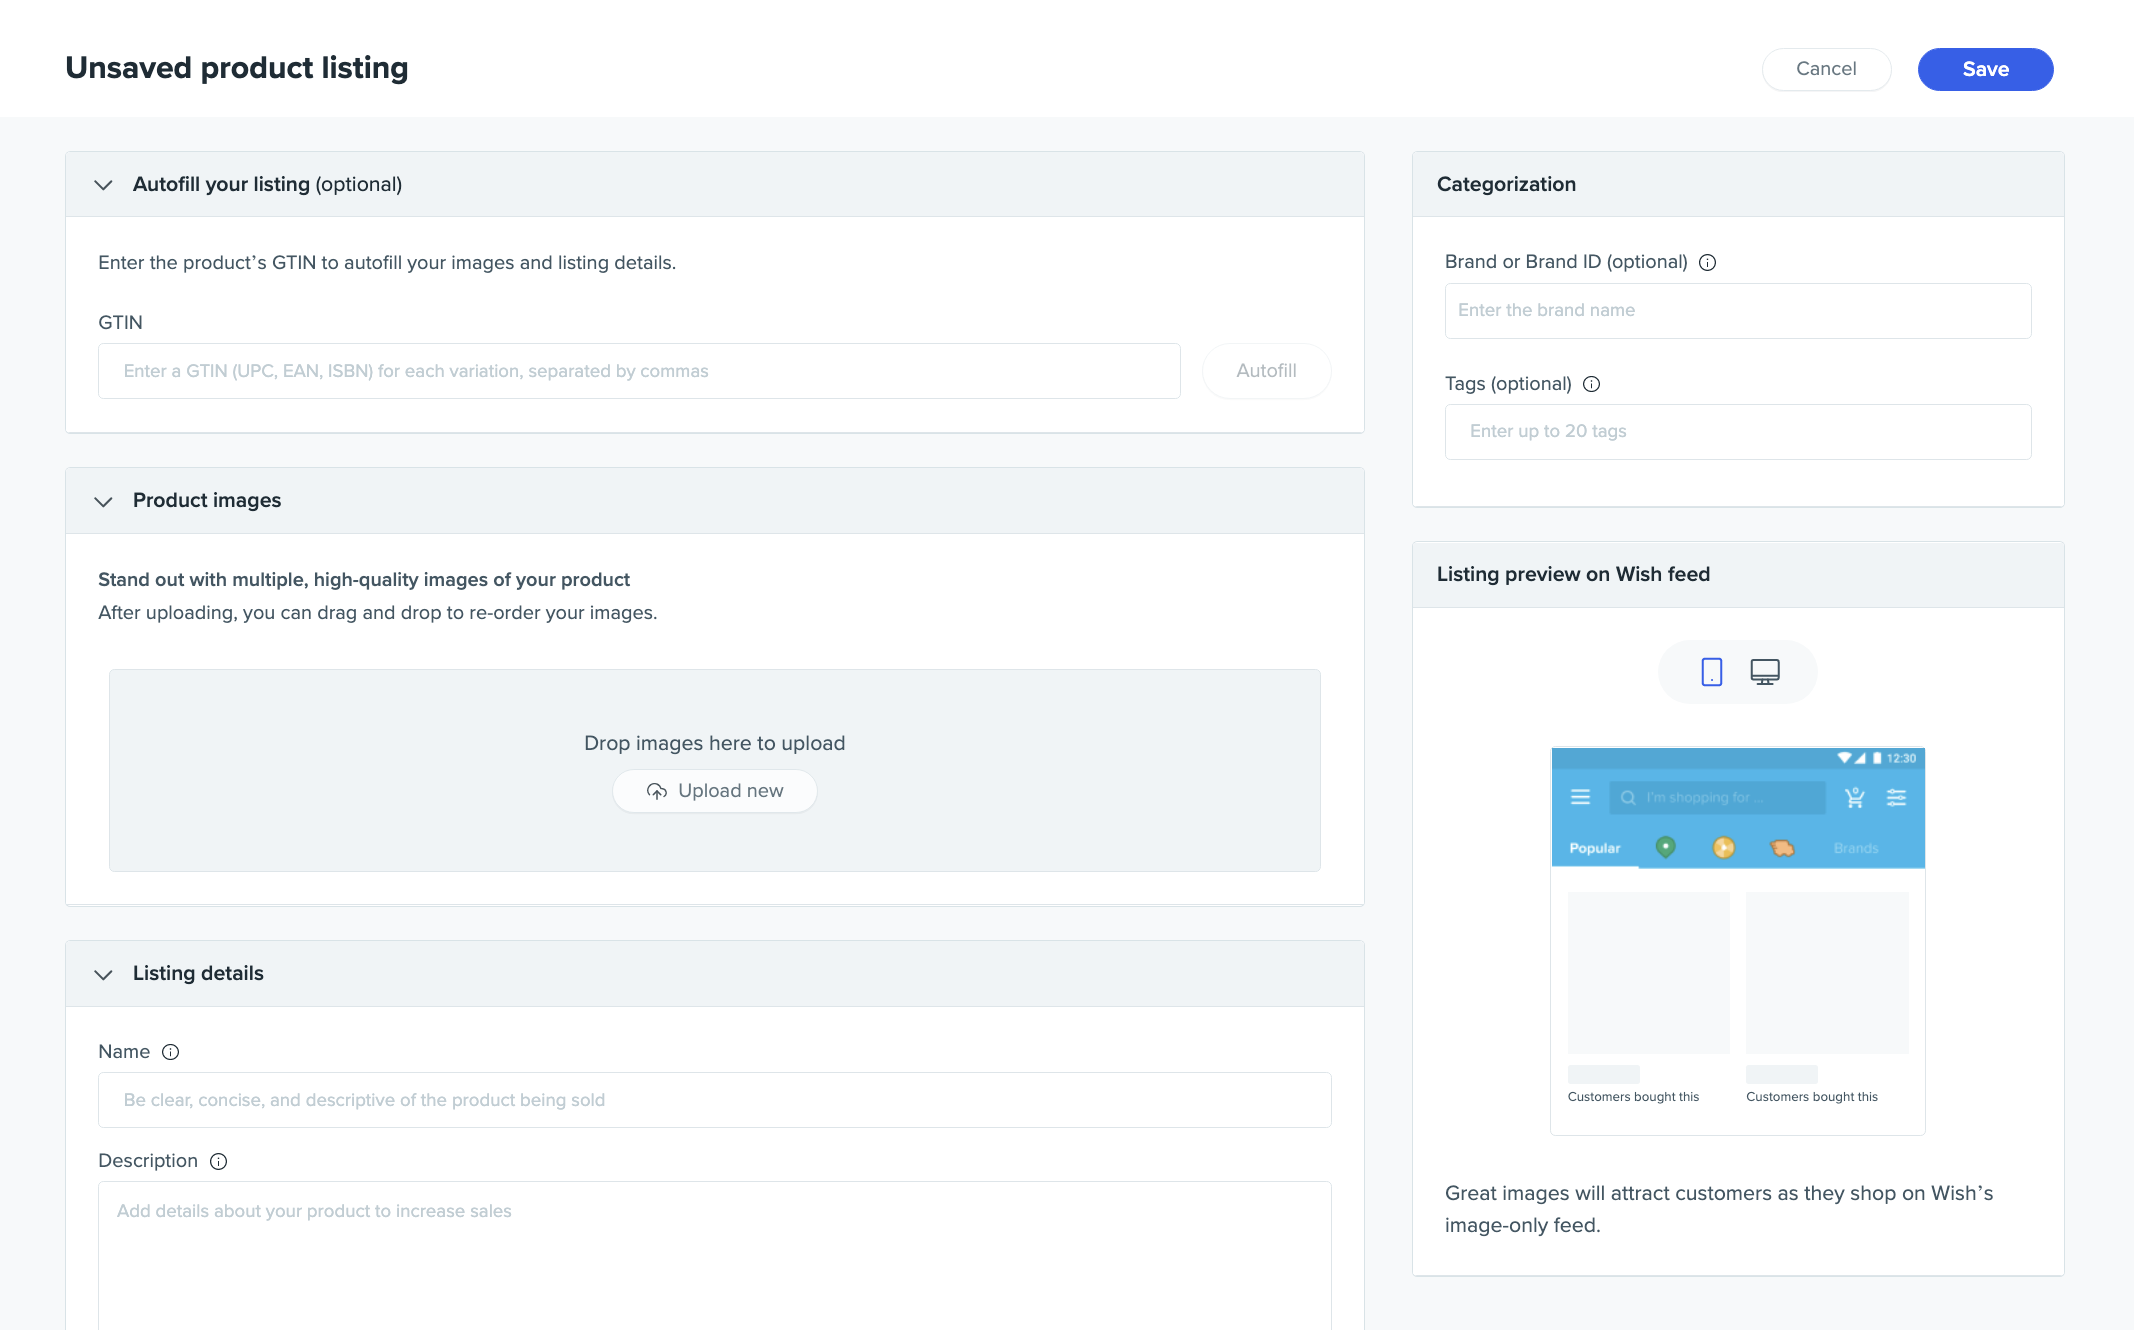The width and height of the screenshot is (2134, 1330).
Task: Click the Name field info icon
Action: (171, 1052)
